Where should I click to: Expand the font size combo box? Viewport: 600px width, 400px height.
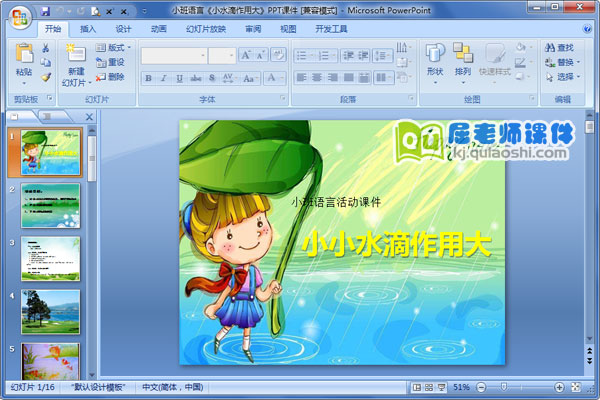tap(232, 56)
